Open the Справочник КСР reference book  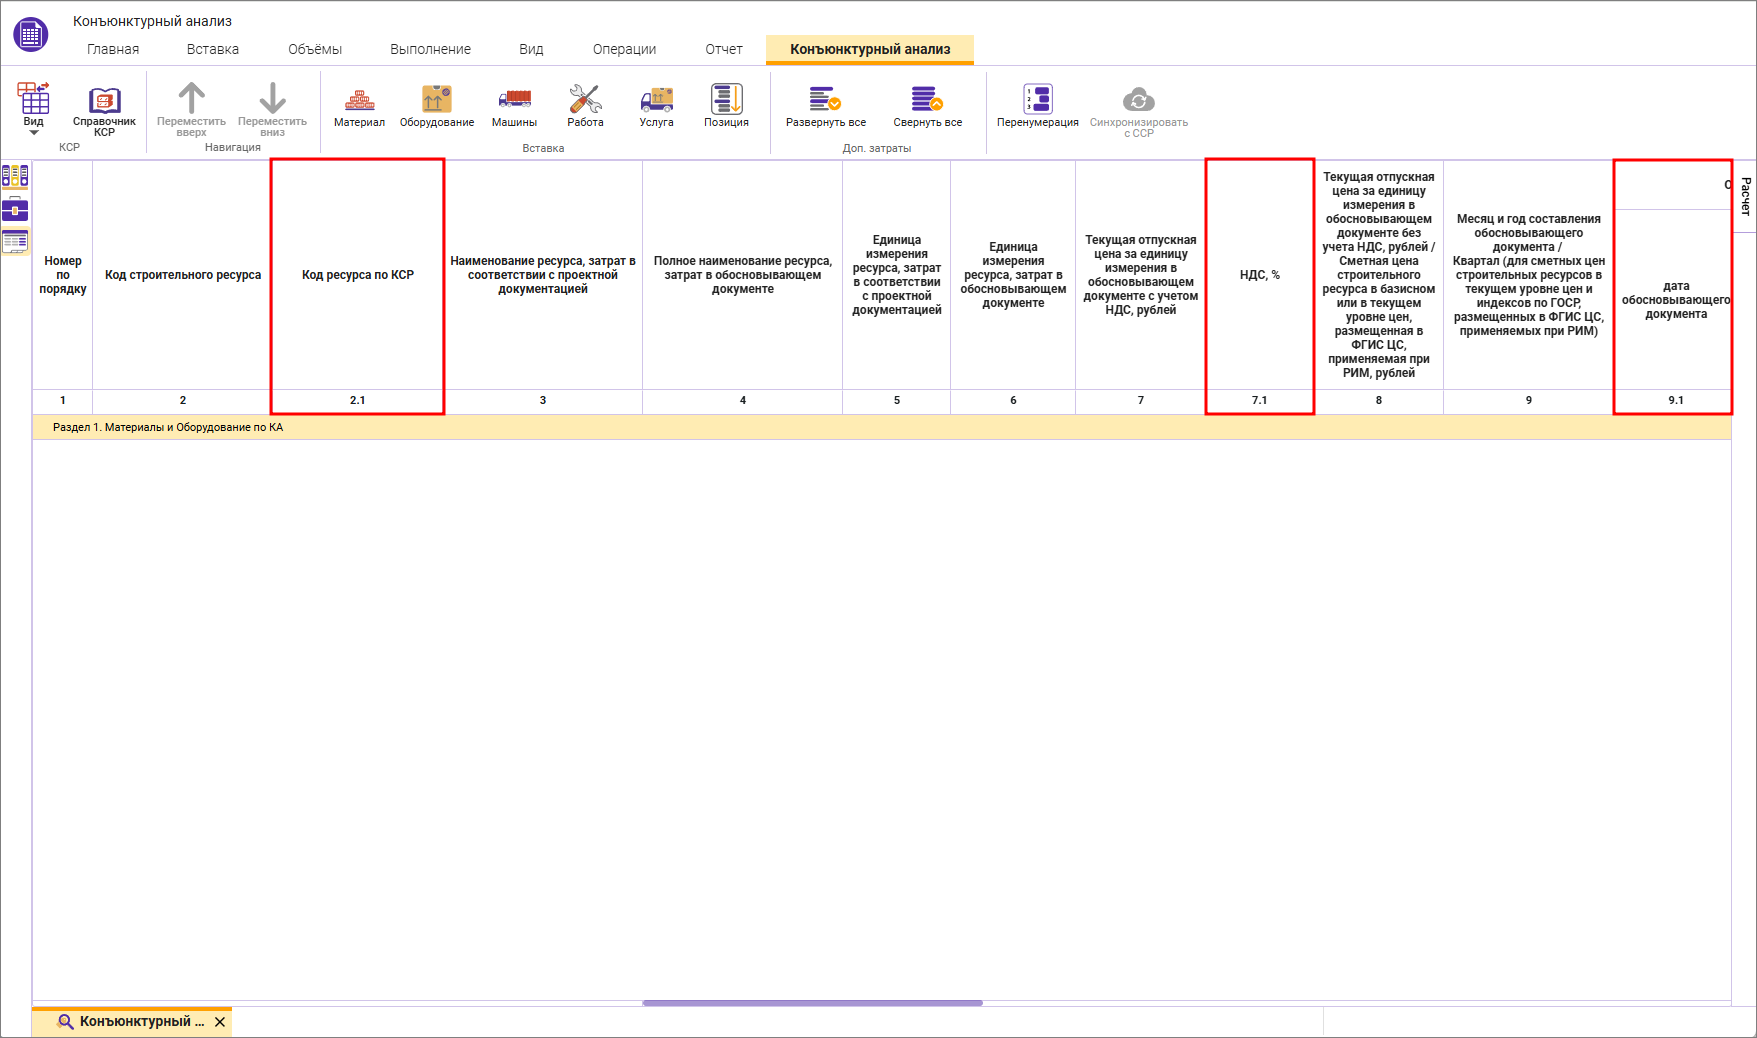(x=104, y=111)
